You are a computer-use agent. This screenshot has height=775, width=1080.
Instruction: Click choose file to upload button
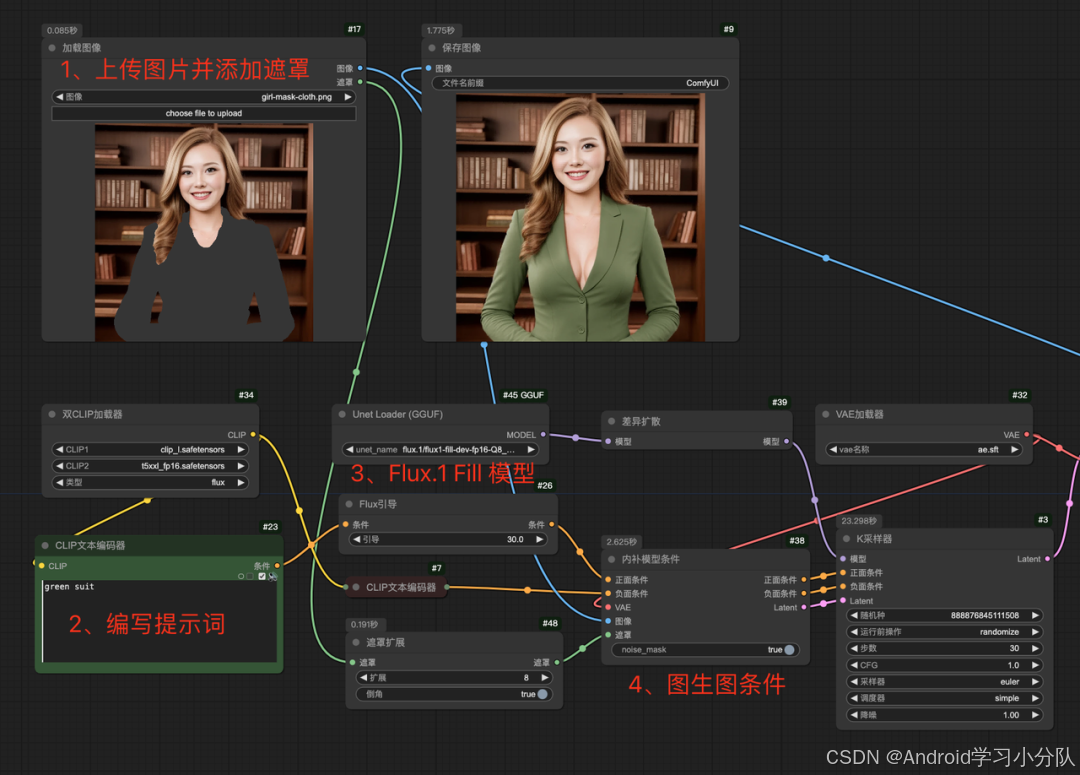pos(204,113)
